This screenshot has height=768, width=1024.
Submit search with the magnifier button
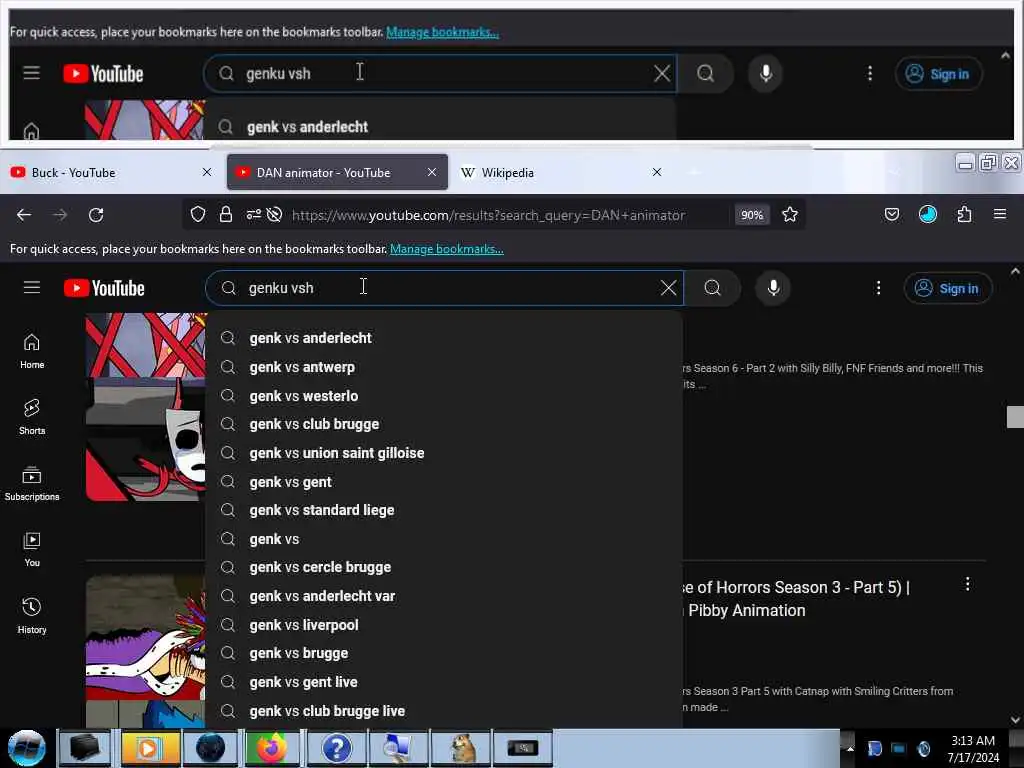click(x=712, y=288)
